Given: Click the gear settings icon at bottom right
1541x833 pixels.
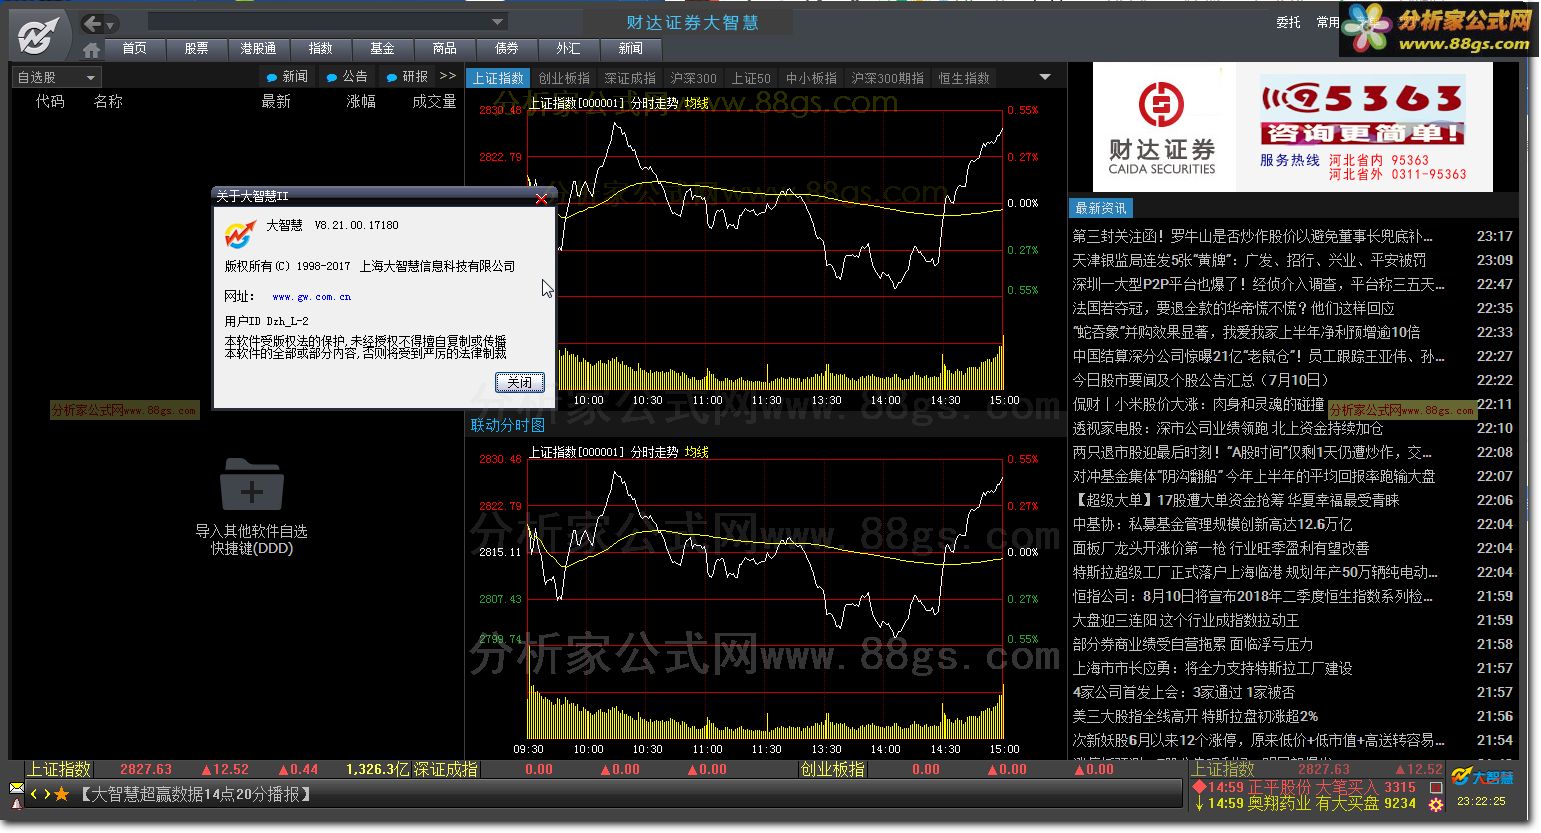Looking at the screenshot, I should (1436, 804).
